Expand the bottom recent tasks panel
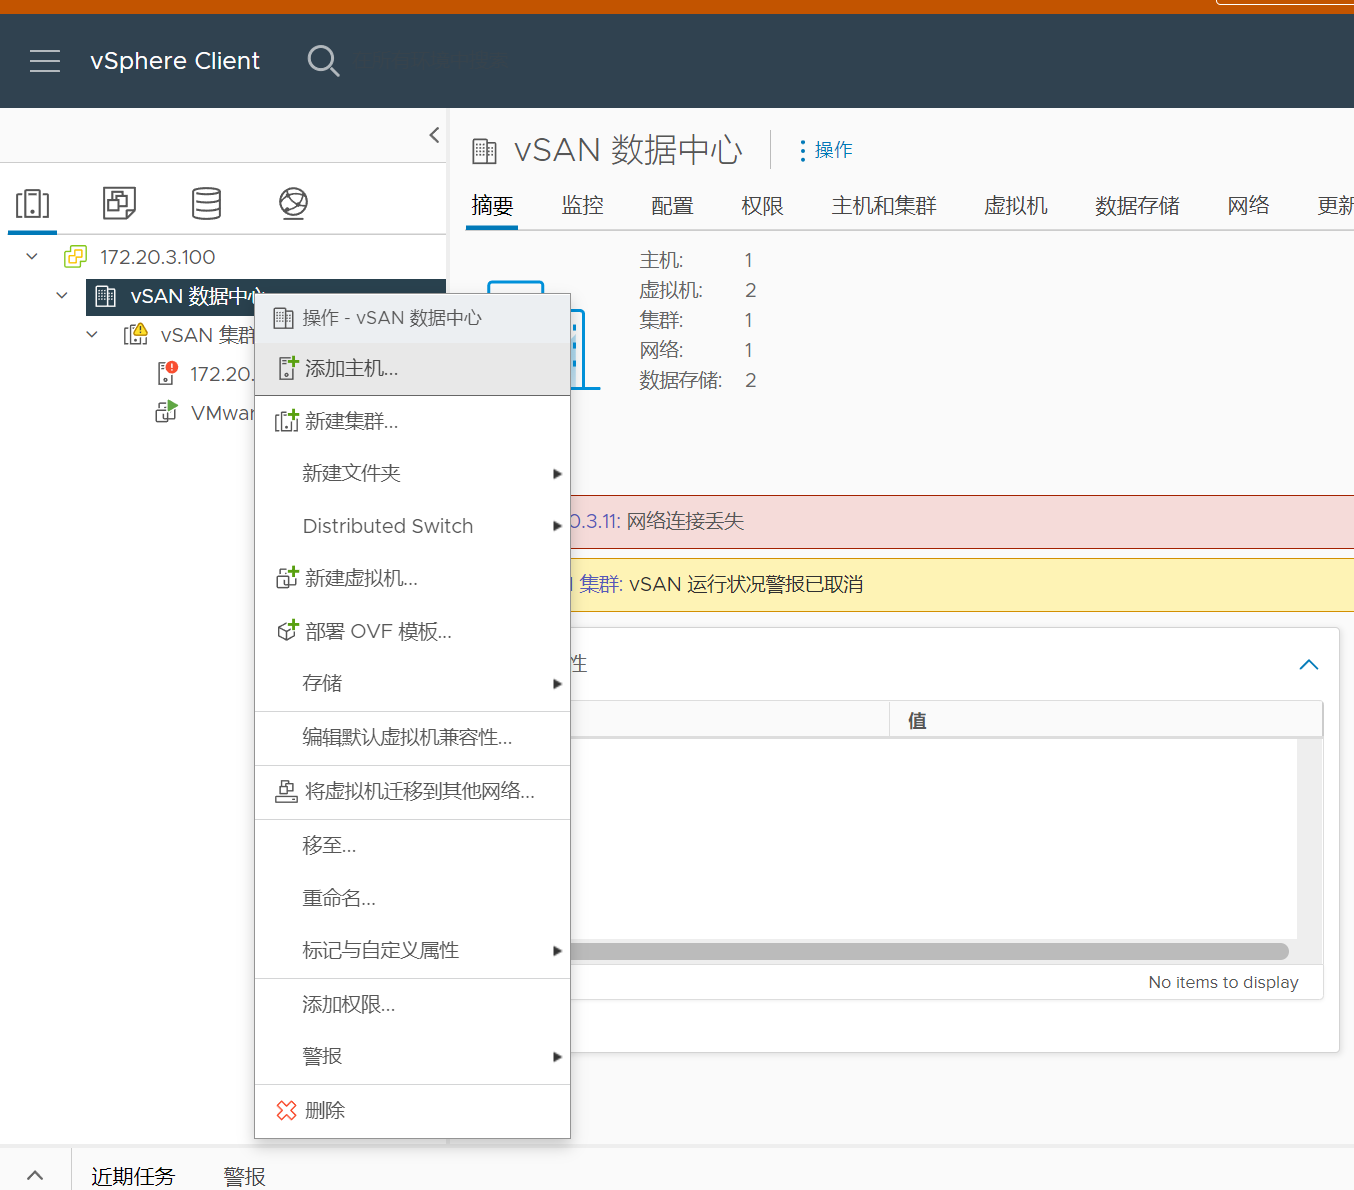1354x1190 pixels. pos(35,1175)
